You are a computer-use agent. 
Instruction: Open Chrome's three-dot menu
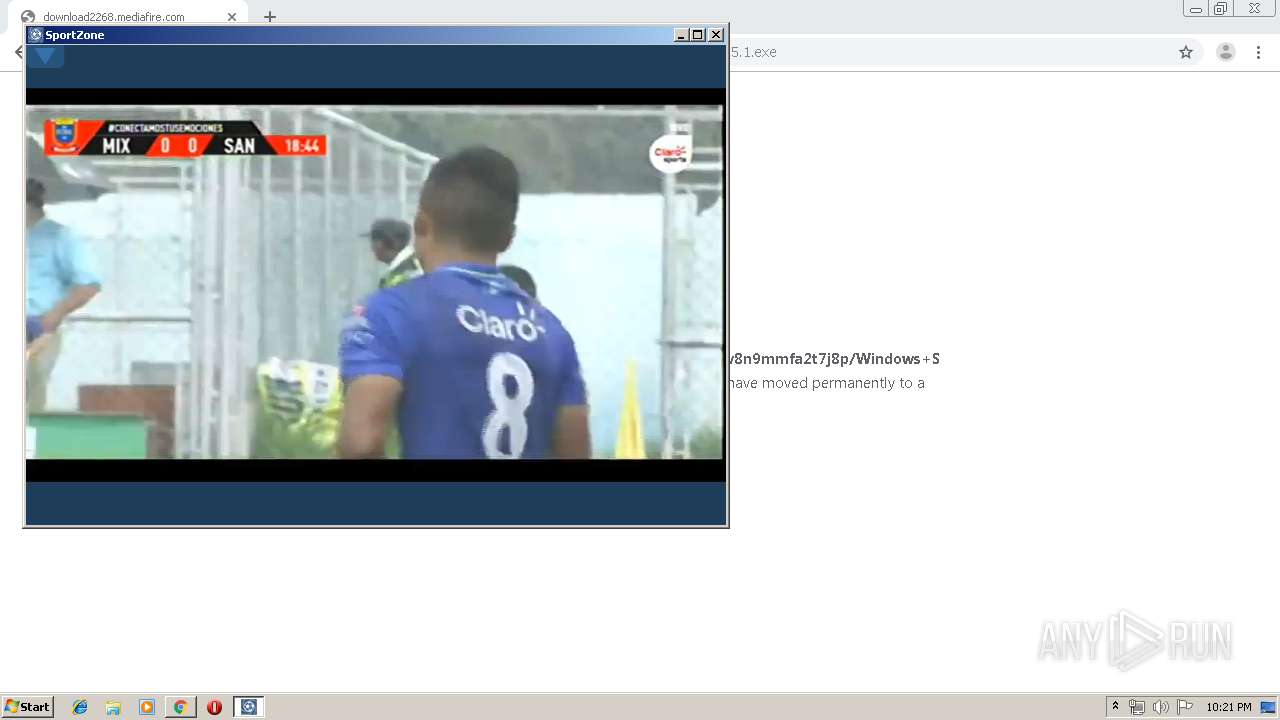coord(1258,52)
